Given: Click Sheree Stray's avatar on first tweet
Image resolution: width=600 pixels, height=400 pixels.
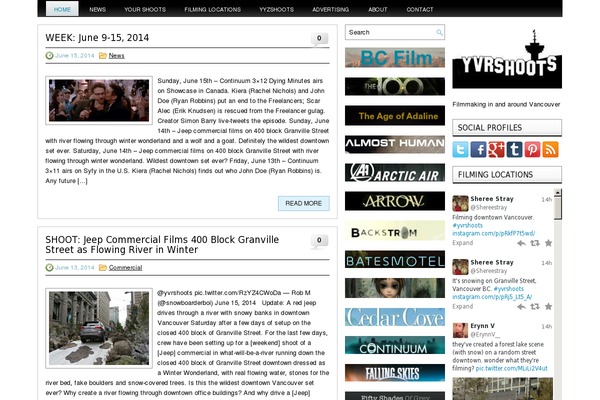Looking at the screenshot, I should click(x=460, y=203).
